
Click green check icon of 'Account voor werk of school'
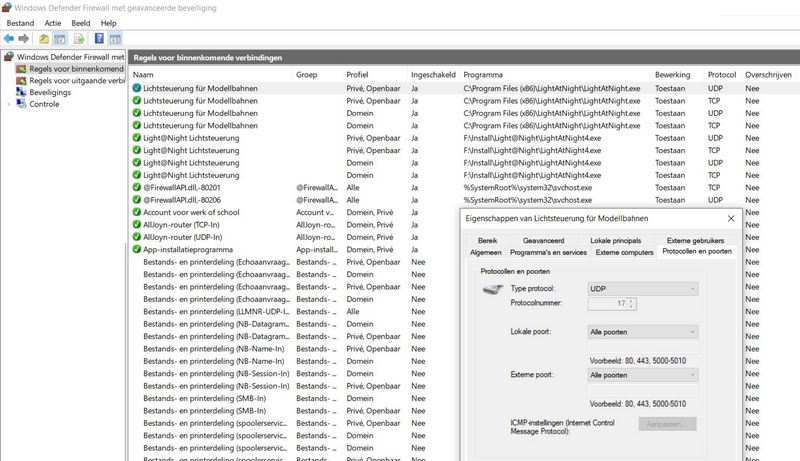(137, 212)
